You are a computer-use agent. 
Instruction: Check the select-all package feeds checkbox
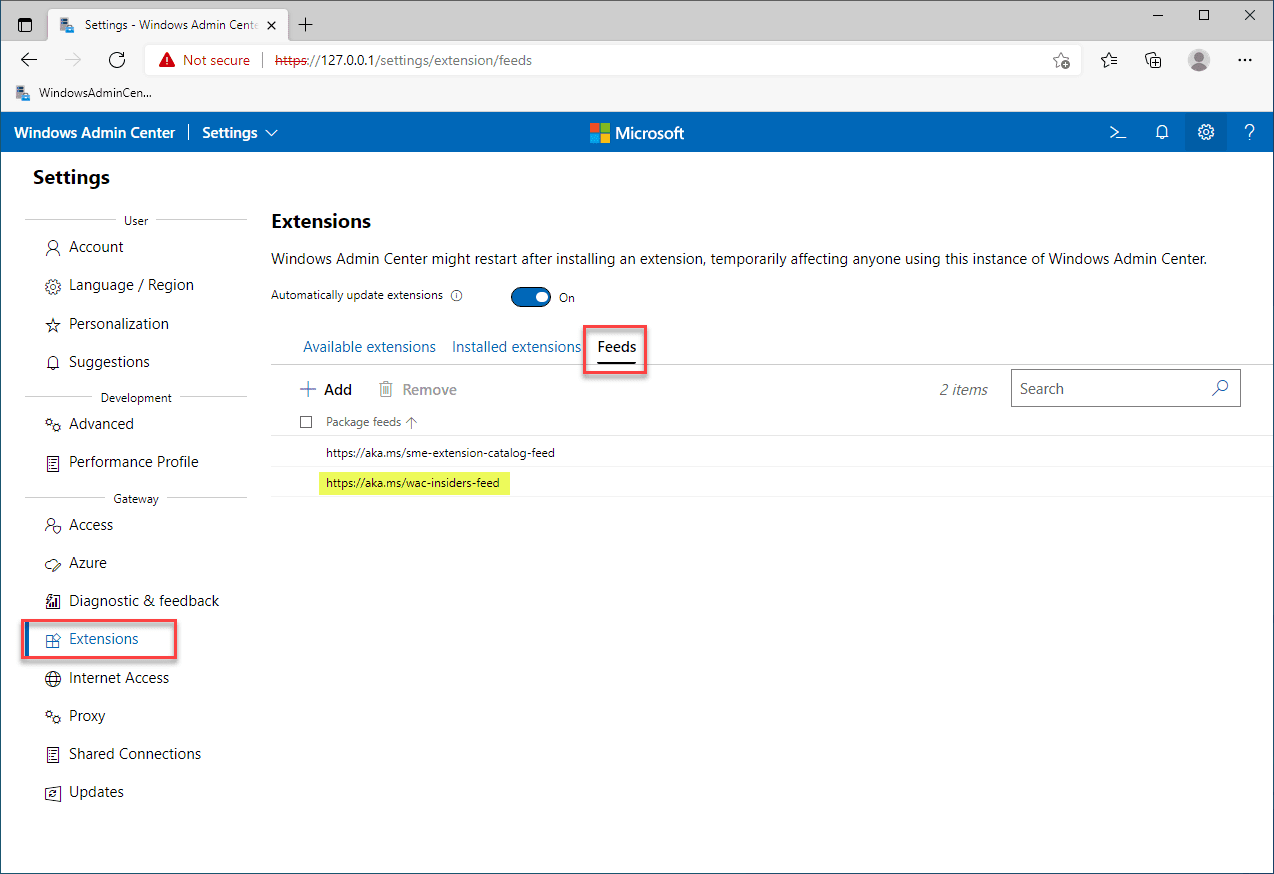pyautogui.click(x=306, y=422)
